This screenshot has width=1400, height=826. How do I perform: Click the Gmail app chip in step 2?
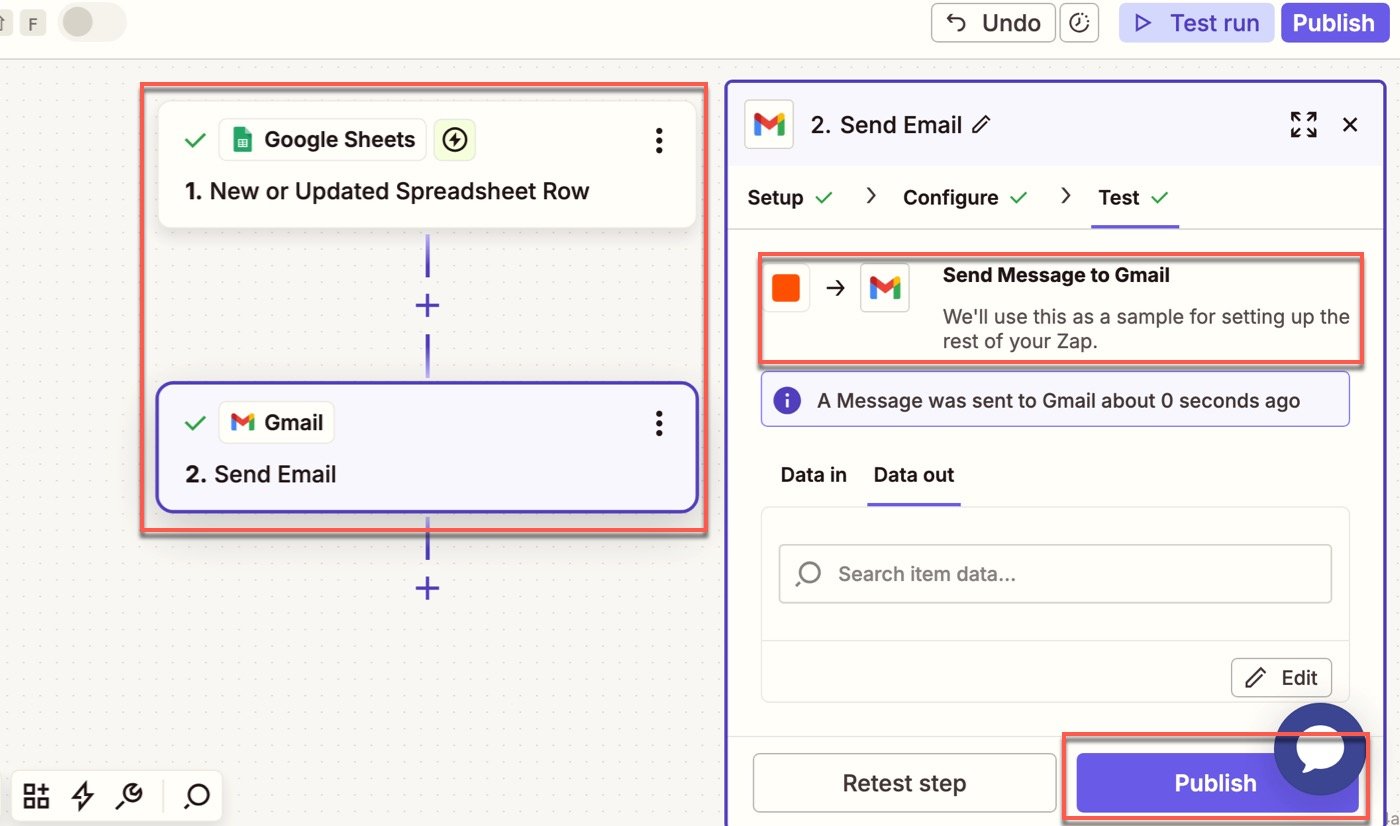click(x=277, y=423)
